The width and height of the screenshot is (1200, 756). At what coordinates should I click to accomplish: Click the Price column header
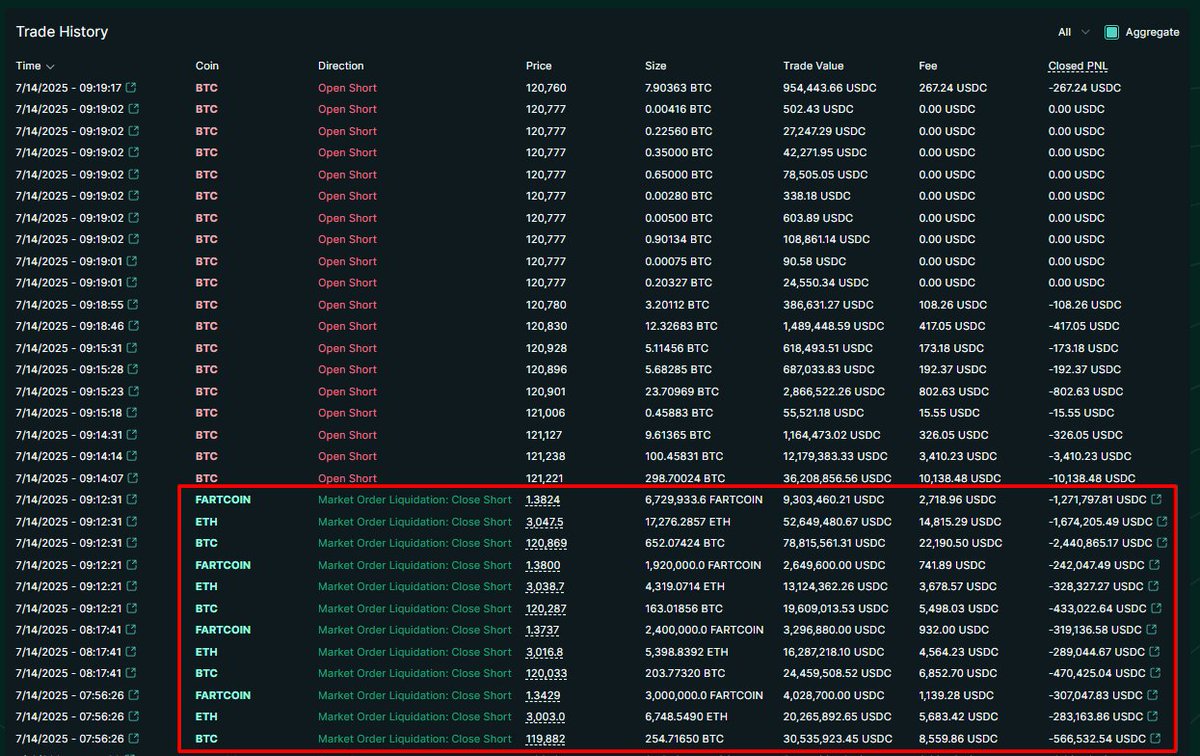click(539, 66)
